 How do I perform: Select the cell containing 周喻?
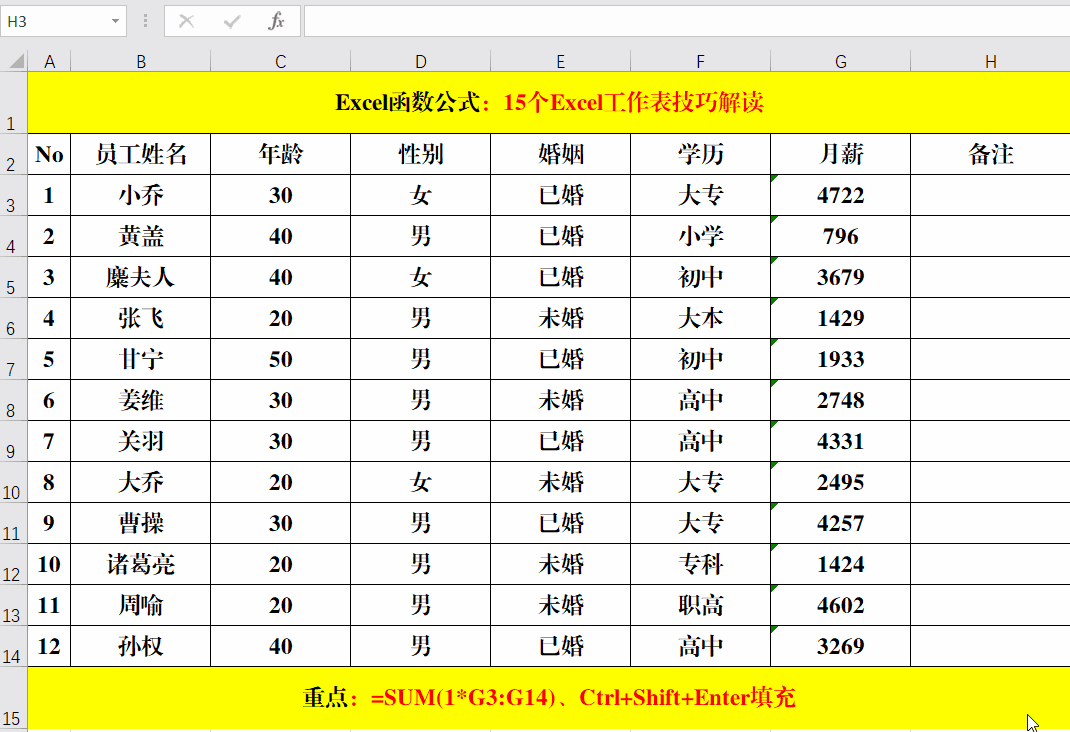click(x=141, y=605)
